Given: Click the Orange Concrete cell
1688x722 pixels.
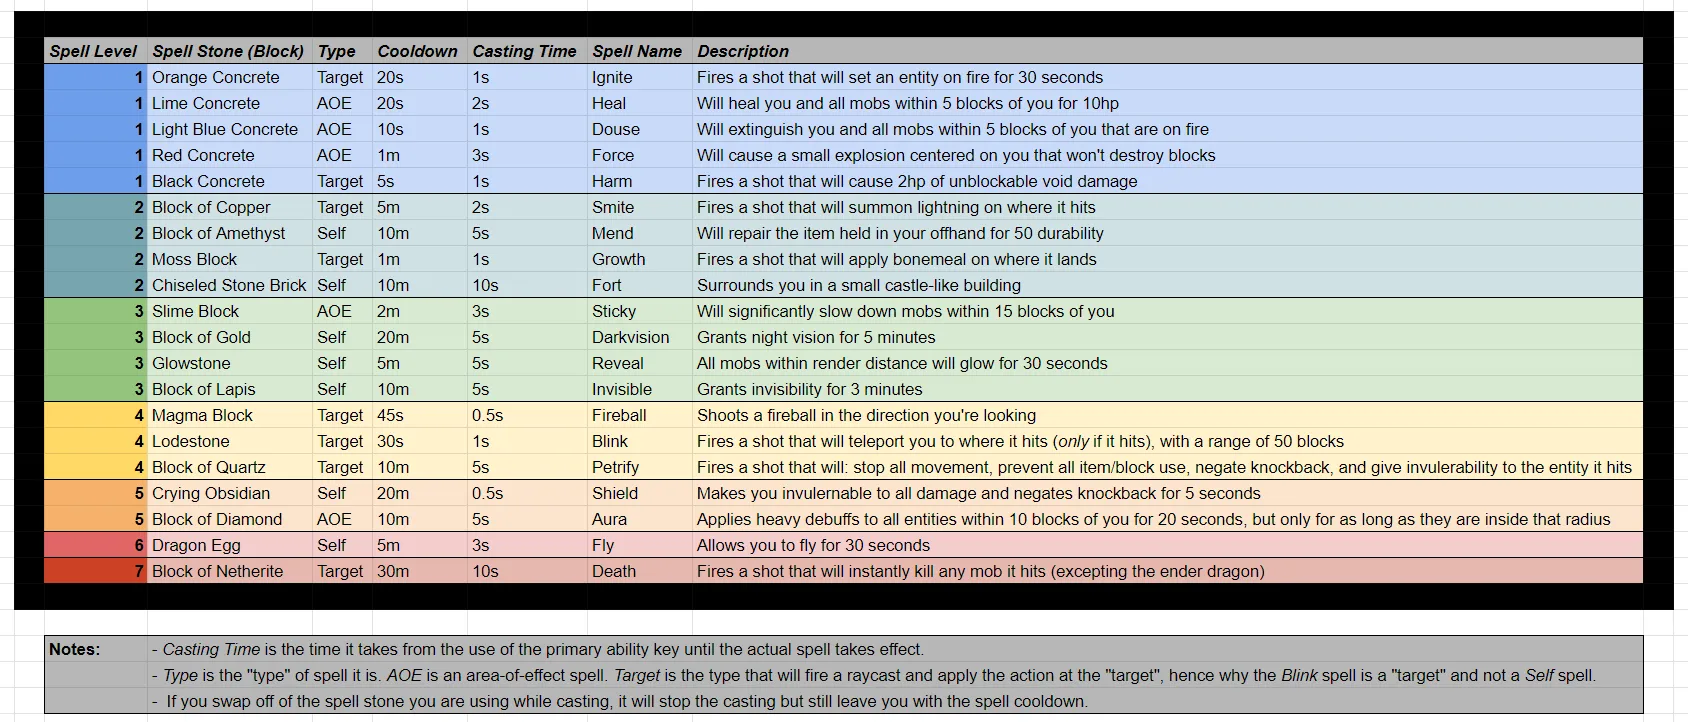Looking at the screenshot, I should click(x=230, y=77).
